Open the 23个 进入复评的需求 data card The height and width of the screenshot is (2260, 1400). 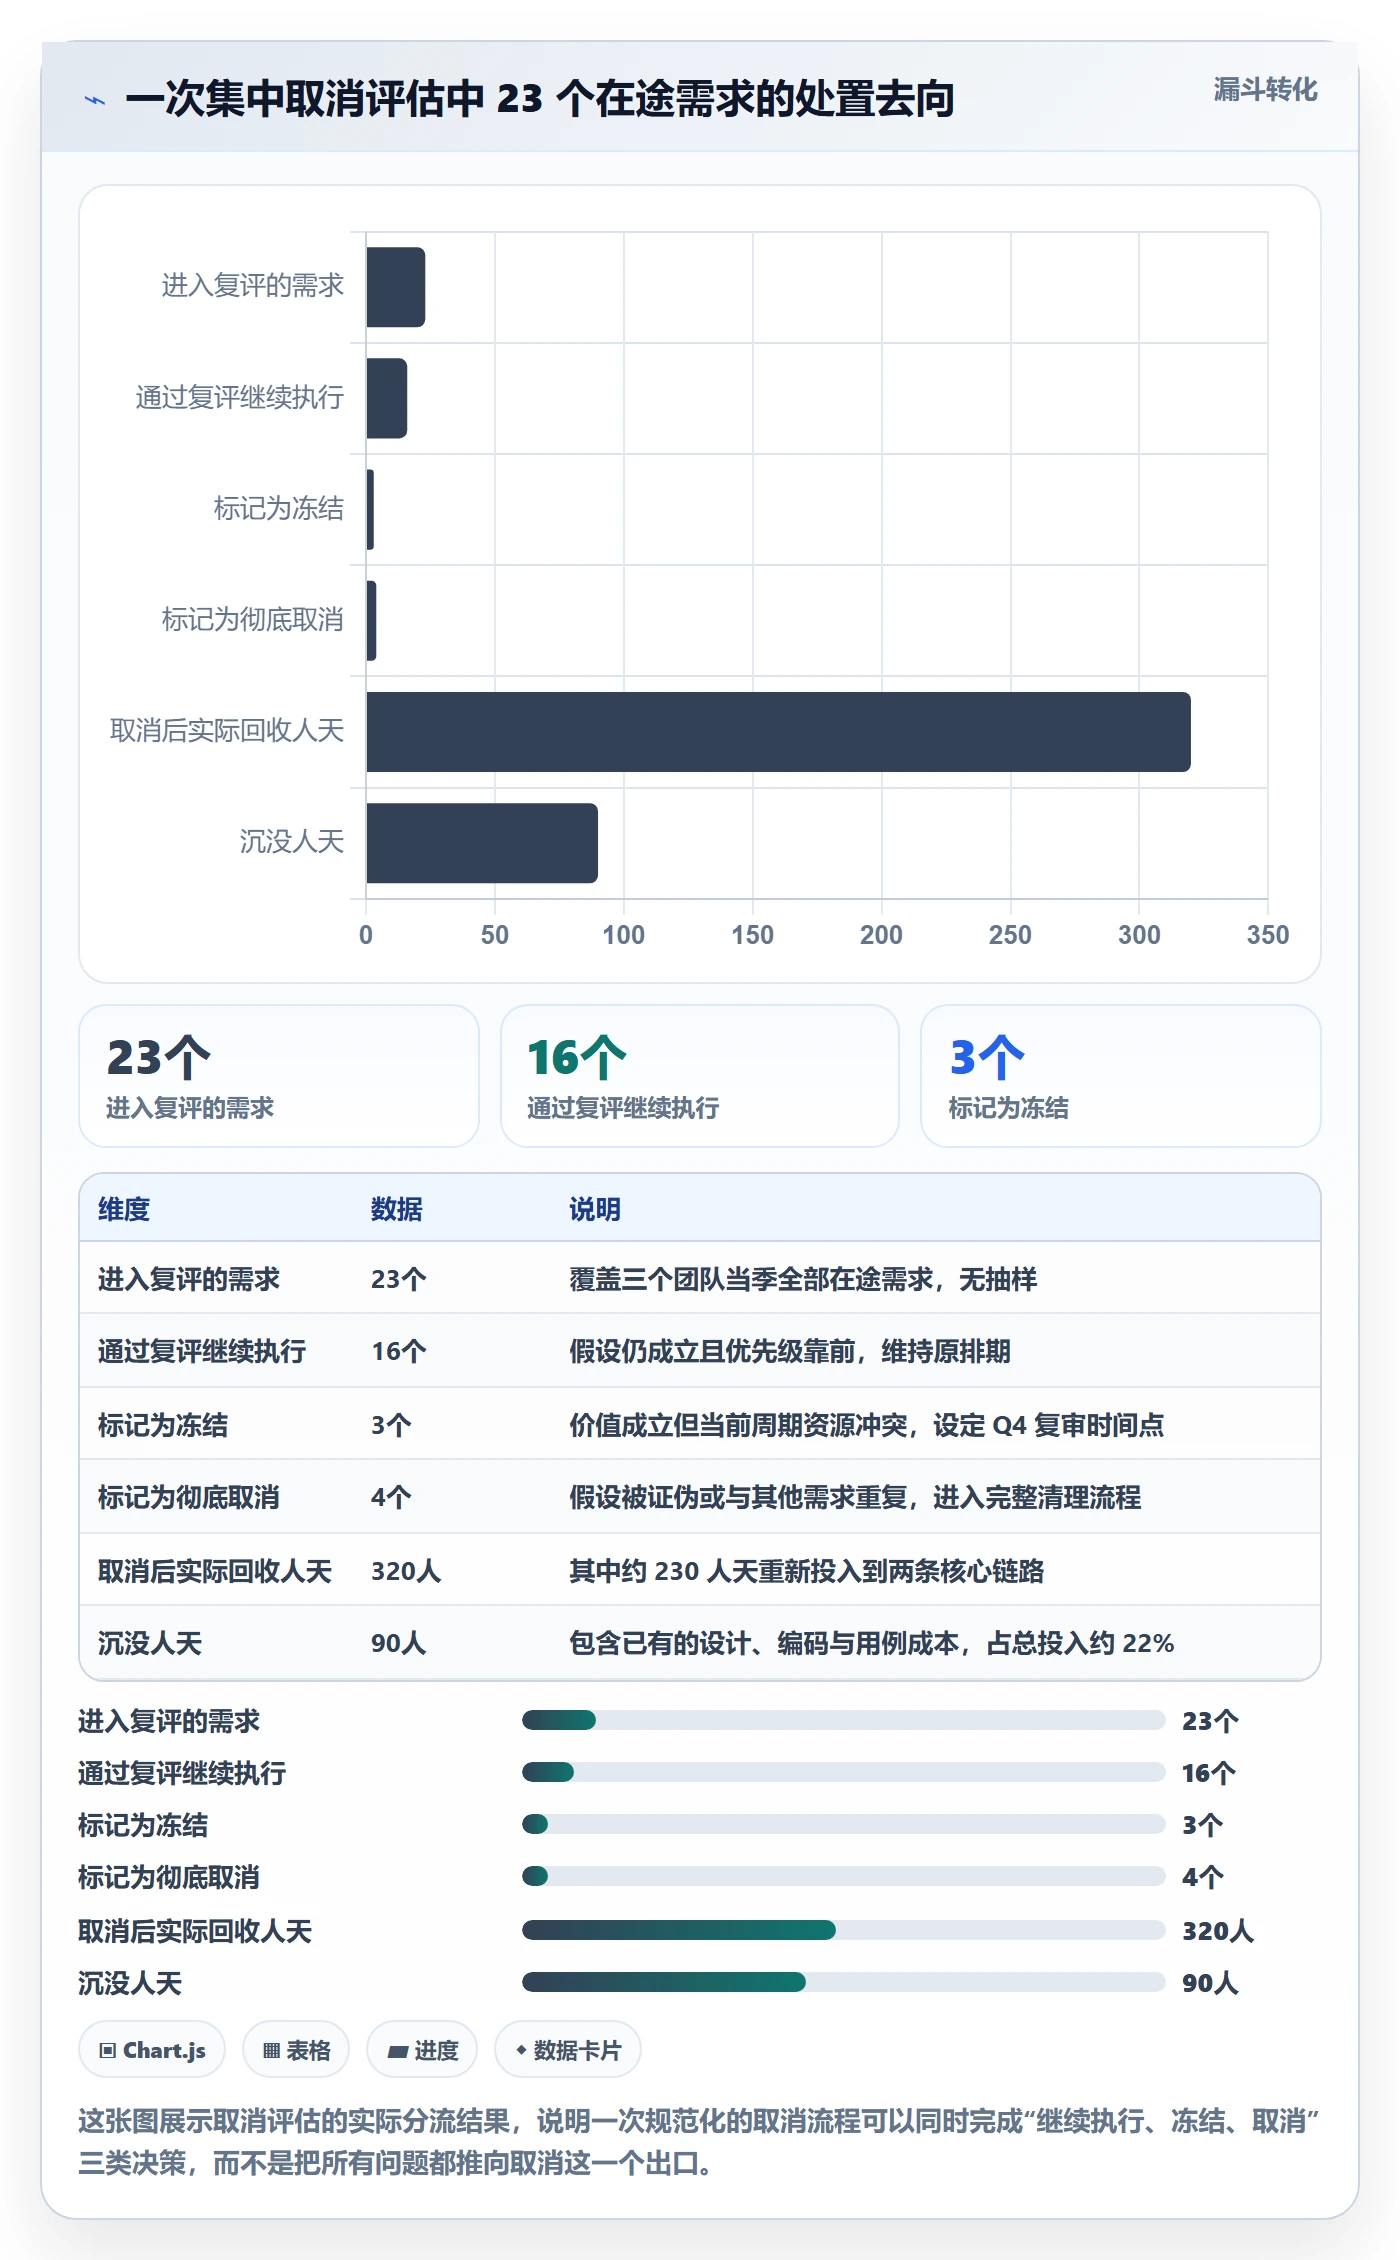tap(279, 1076)
